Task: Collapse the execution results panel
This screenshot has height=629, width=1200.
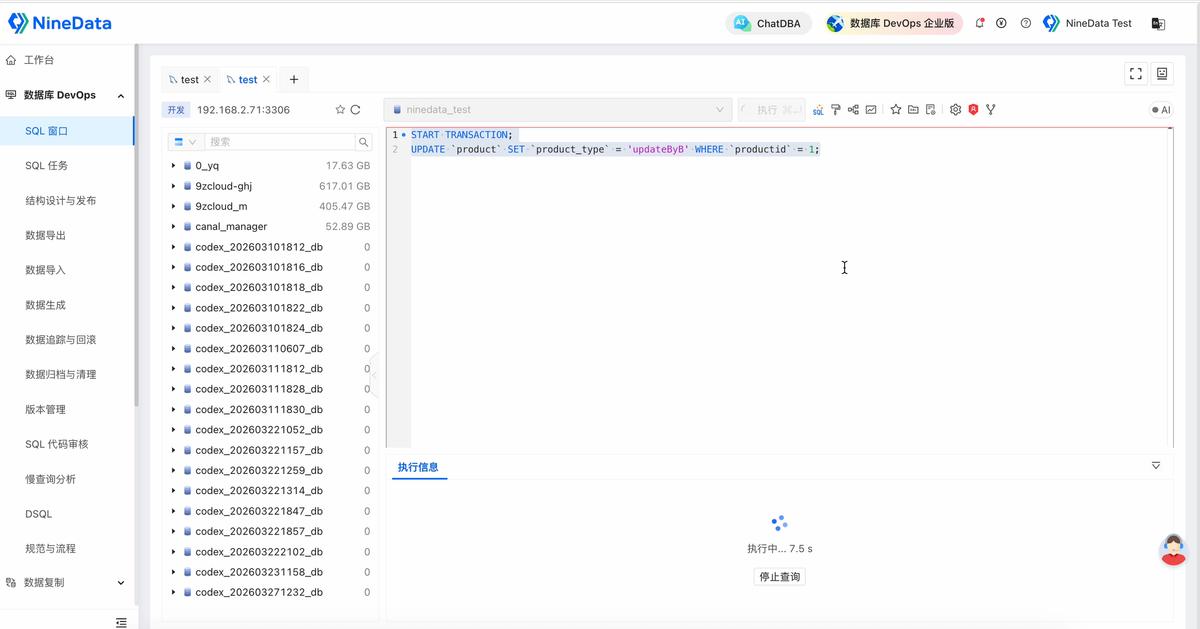Action: [1156, 466]
